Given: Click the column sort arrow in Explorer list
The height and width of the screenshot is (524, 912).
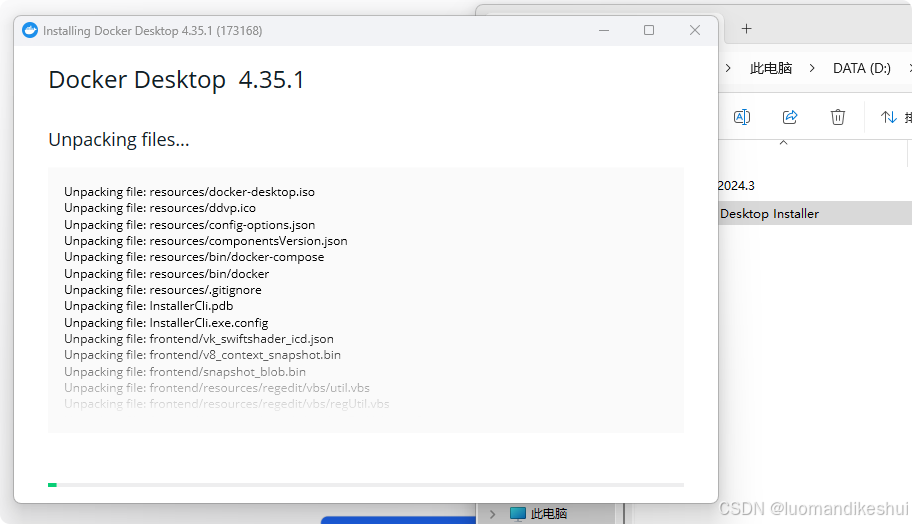Looking at the screenshot, I should point(783,142).
